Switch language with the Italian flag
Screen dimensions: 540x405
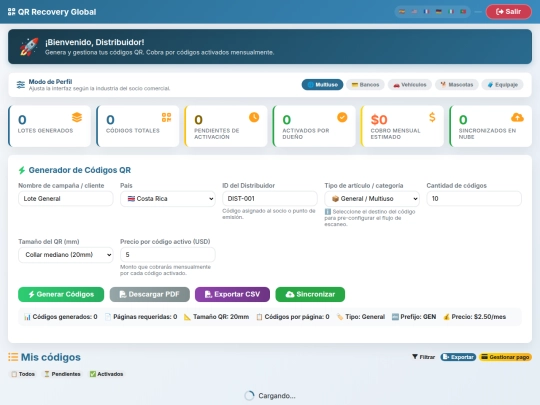point(451,12)
